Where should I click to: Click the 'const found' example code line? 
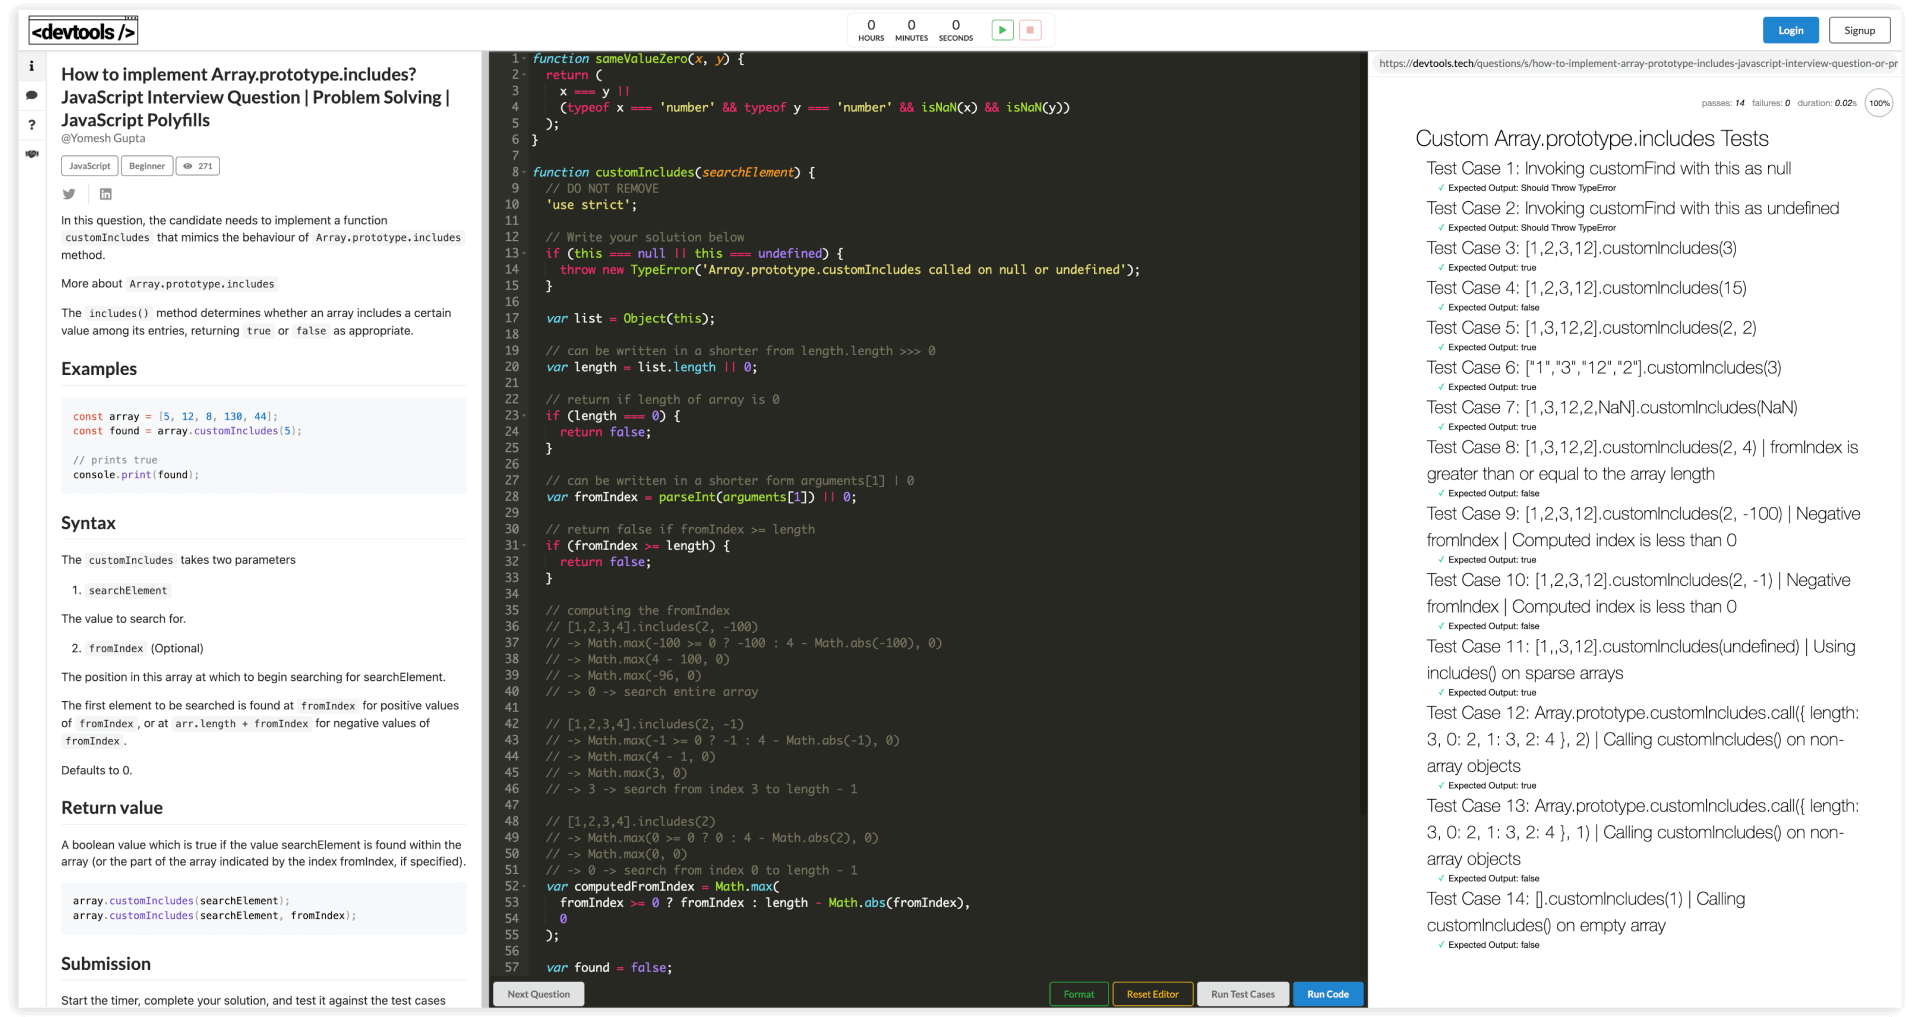pyautogui.click(x=187, y=431)
